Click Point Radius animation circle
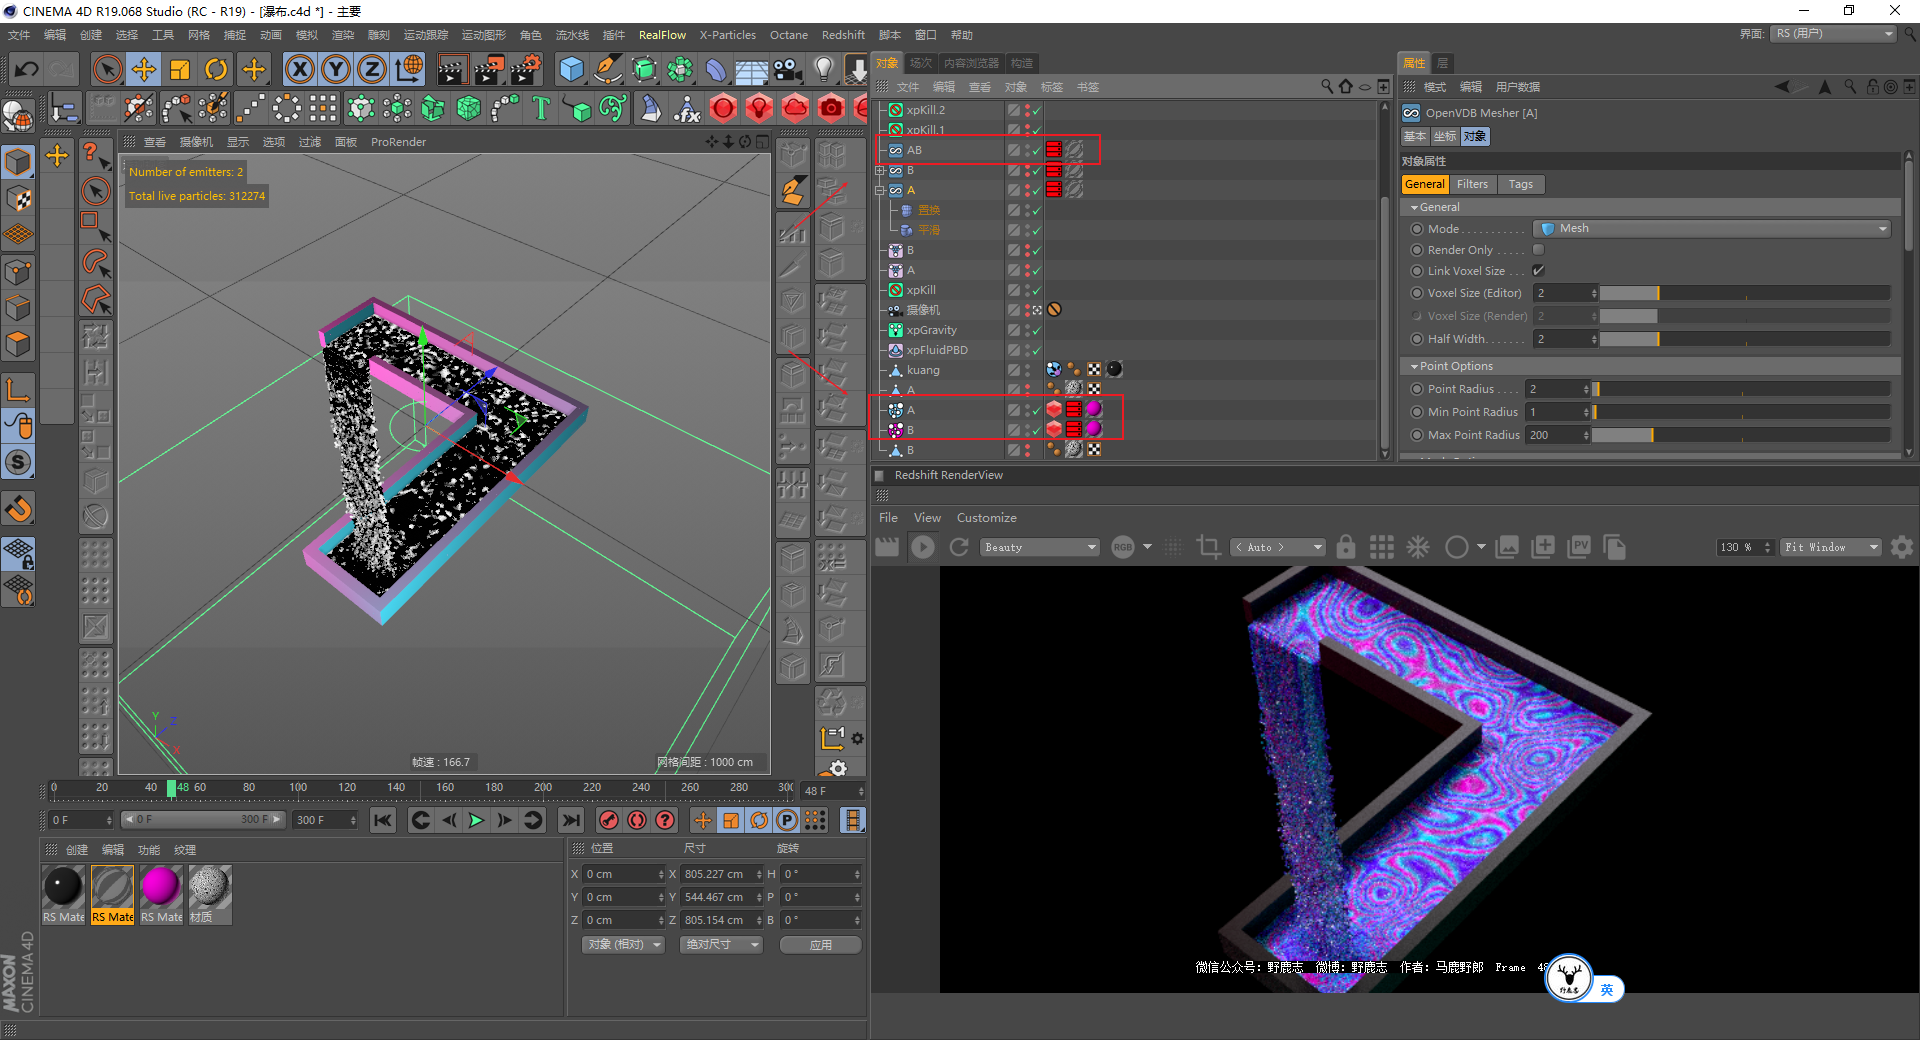The image size is (1920, 1040). [x=1417, y=389]
